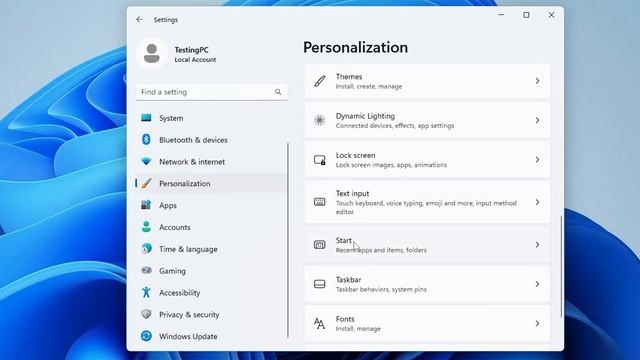Click 'Taskbar behaviors, system pins' description
Image resolution: width=640 pixels, height=360 pixels.
[x=381, y=289]
